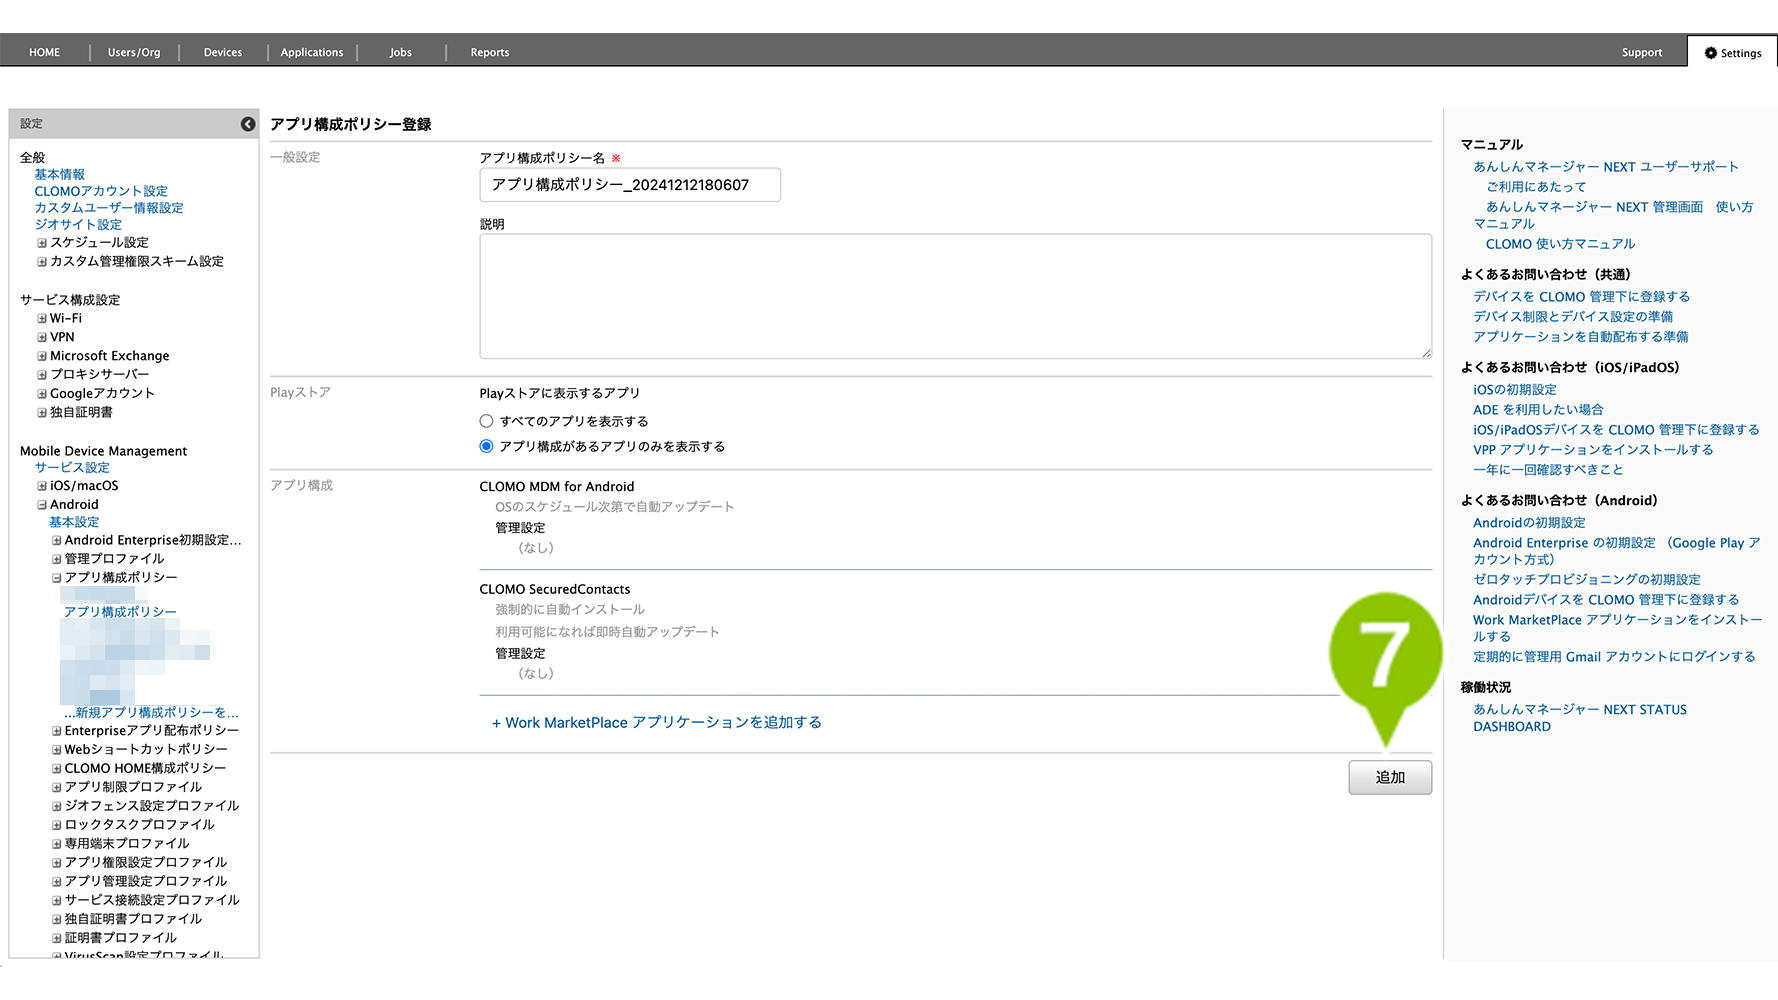Open the Users/Org menu tab

pos(134,52)
